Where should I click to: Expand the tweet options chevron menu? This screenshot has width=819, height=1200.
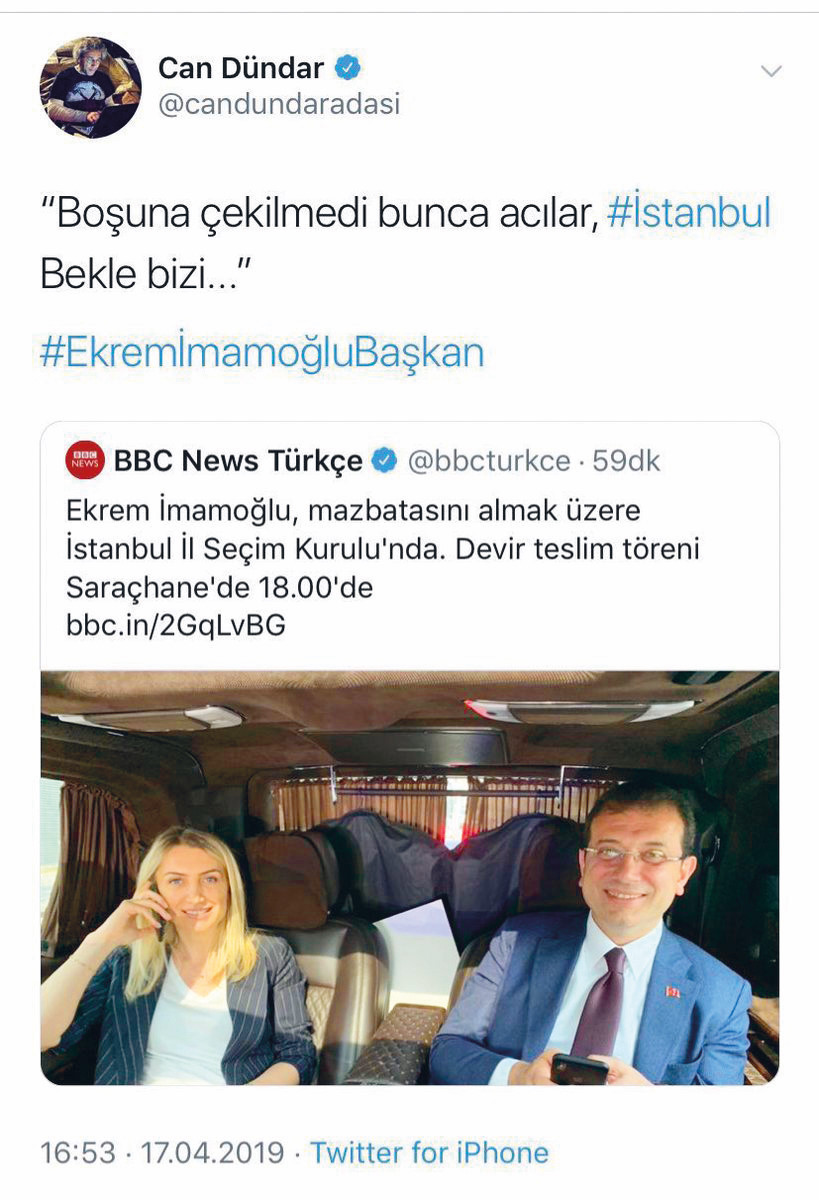770,71
